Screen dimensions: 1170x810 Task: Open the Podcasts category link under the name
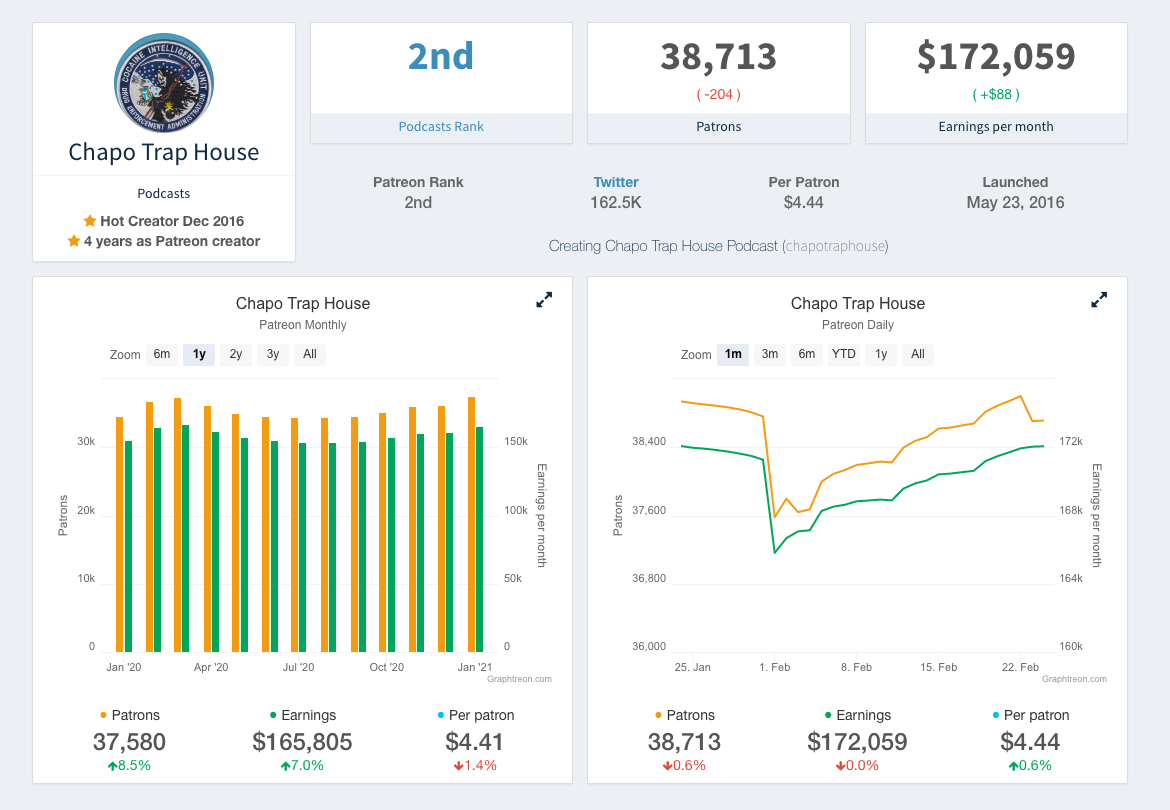pos(163,193)
